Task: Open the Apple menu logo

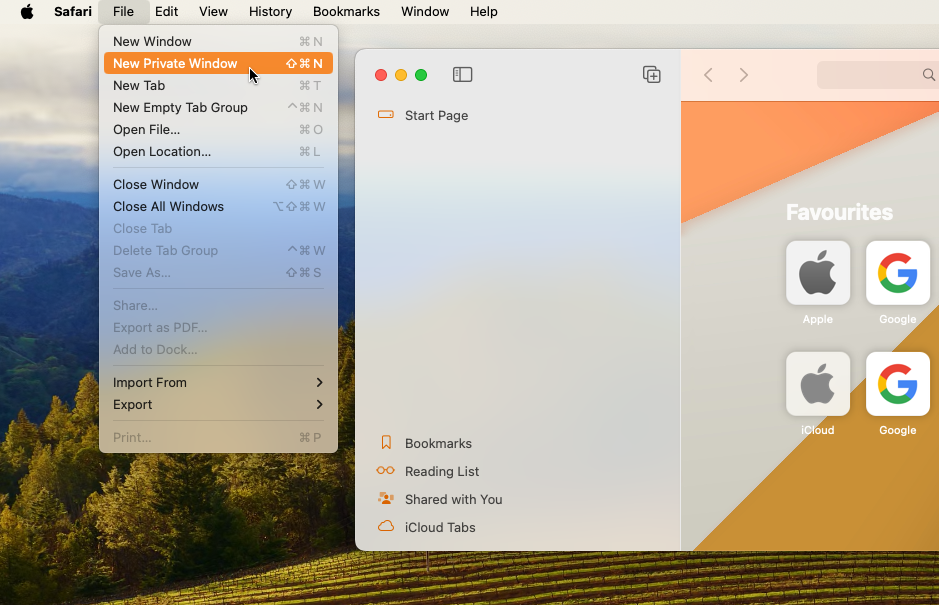Action: (26, 11)
